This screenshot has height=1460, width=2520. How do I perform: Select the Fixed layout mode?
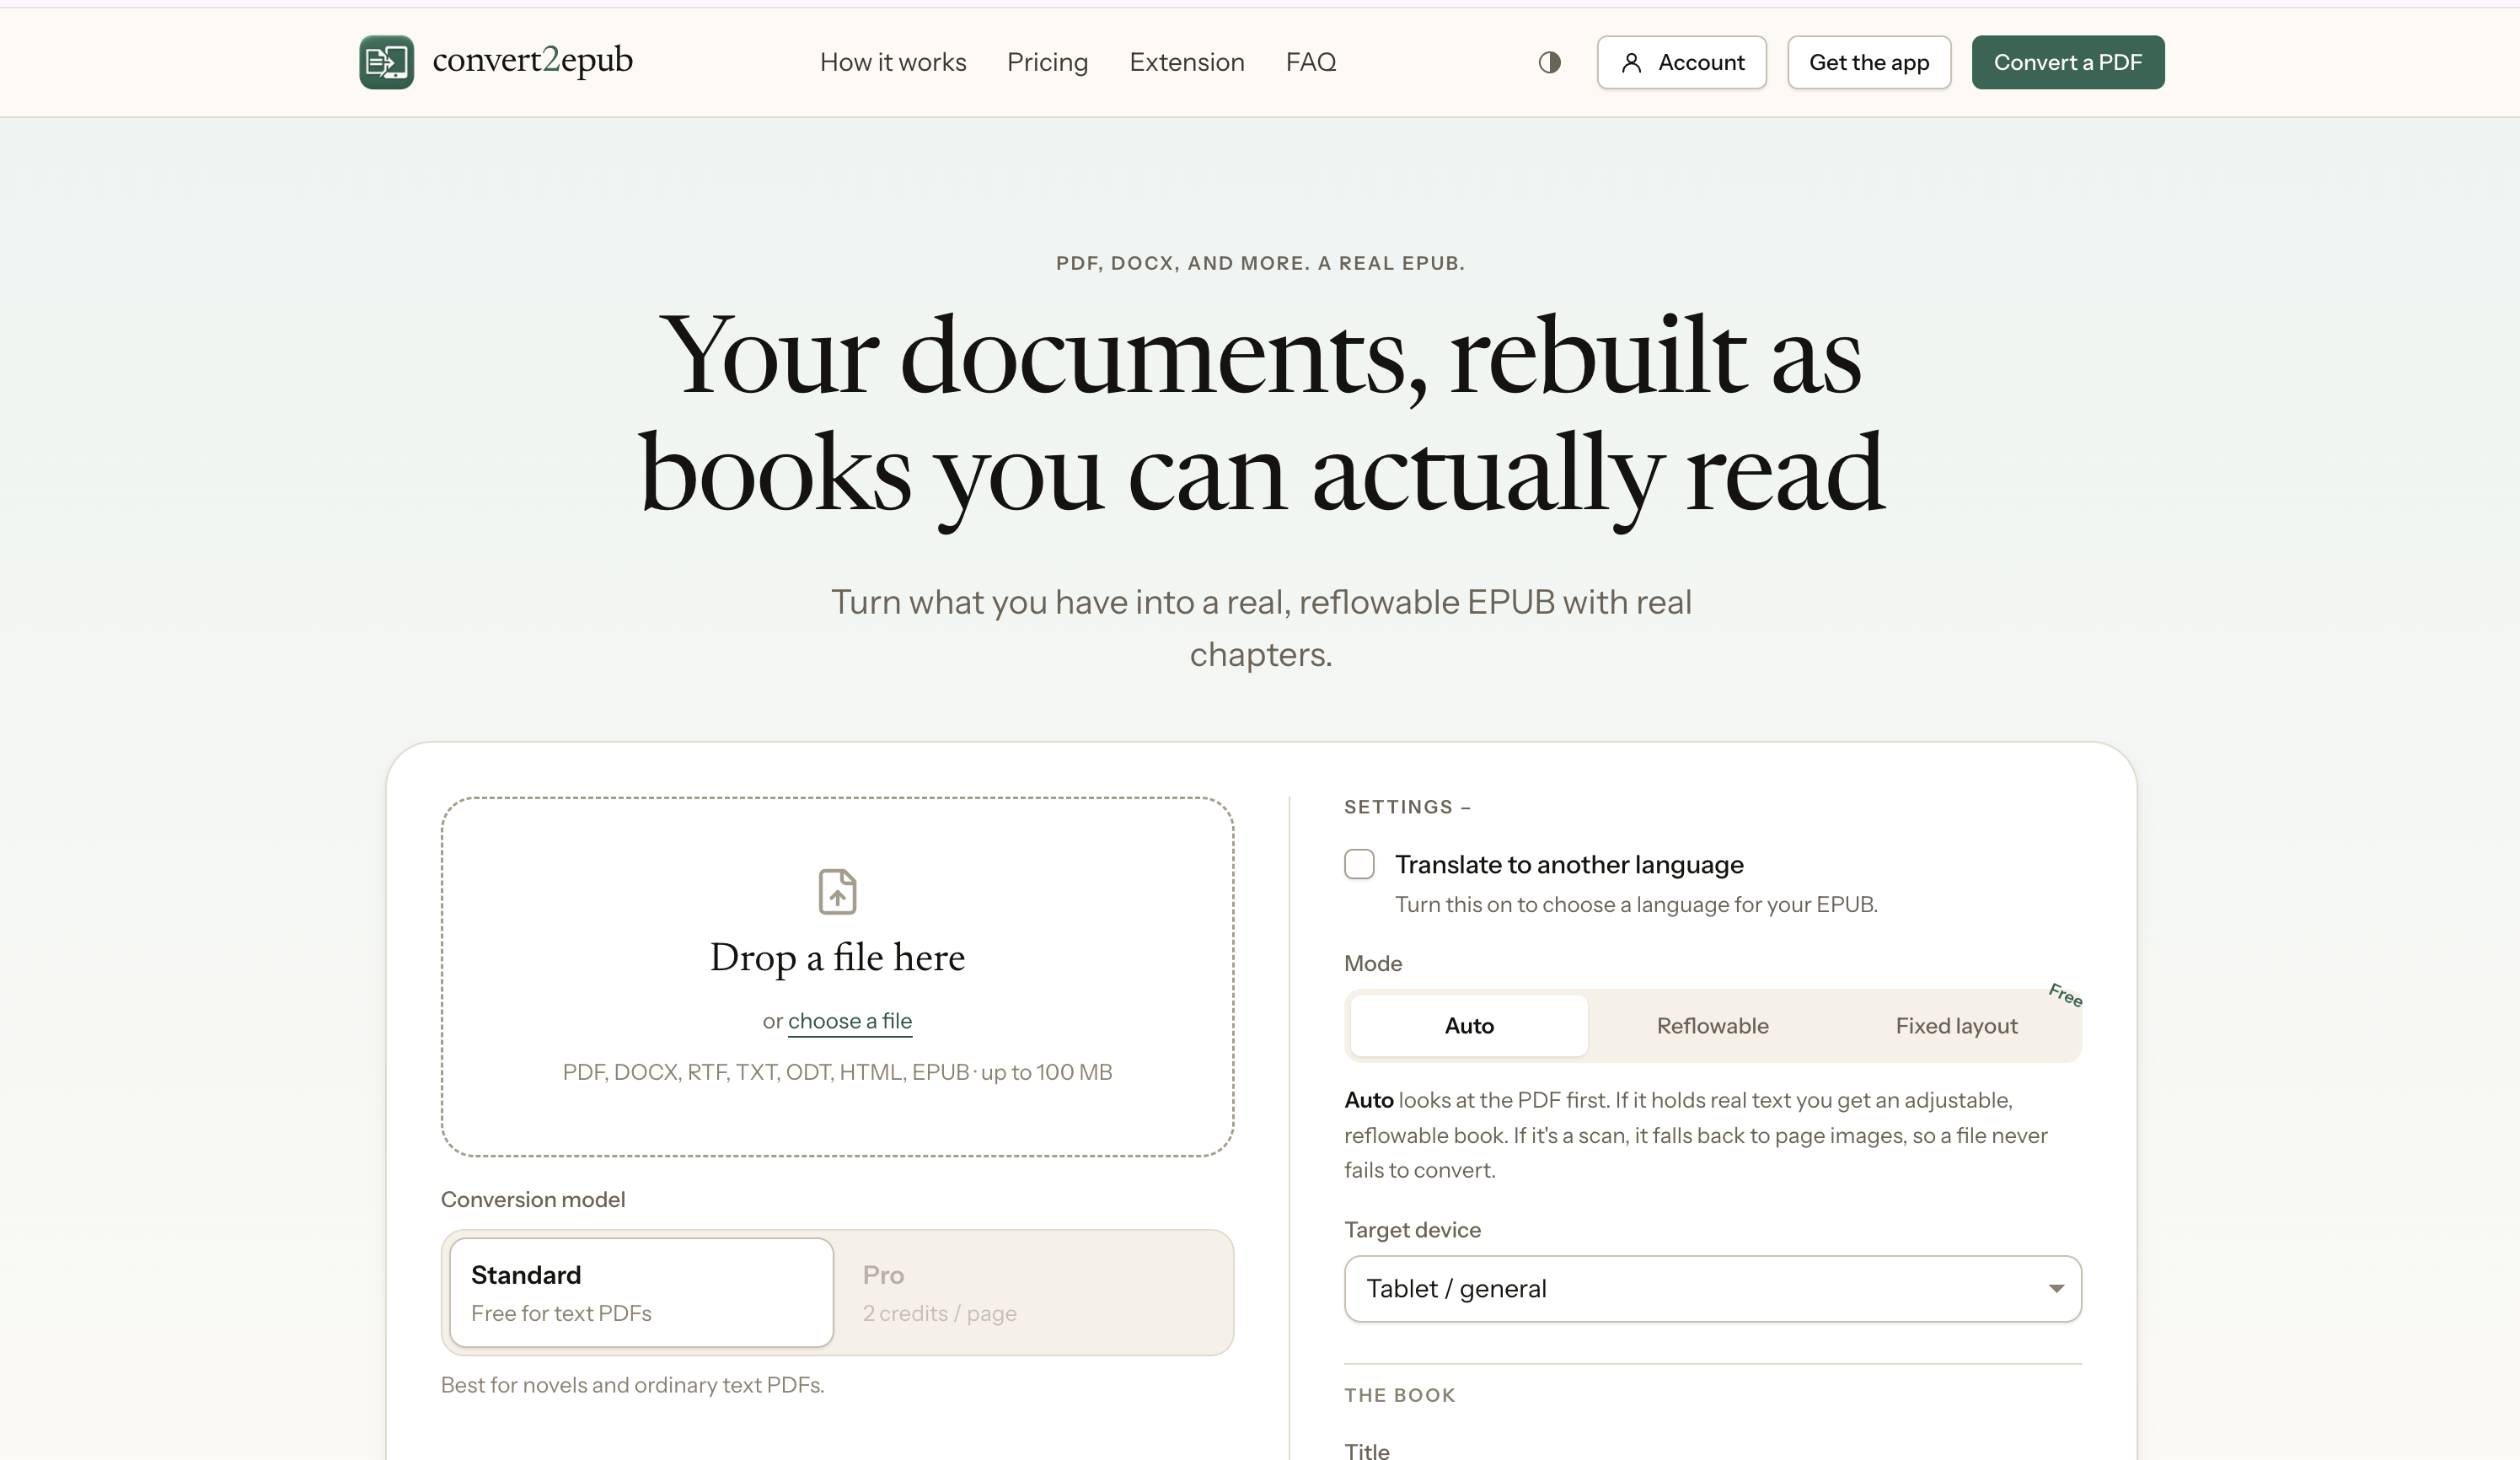coord(1955,1025)
